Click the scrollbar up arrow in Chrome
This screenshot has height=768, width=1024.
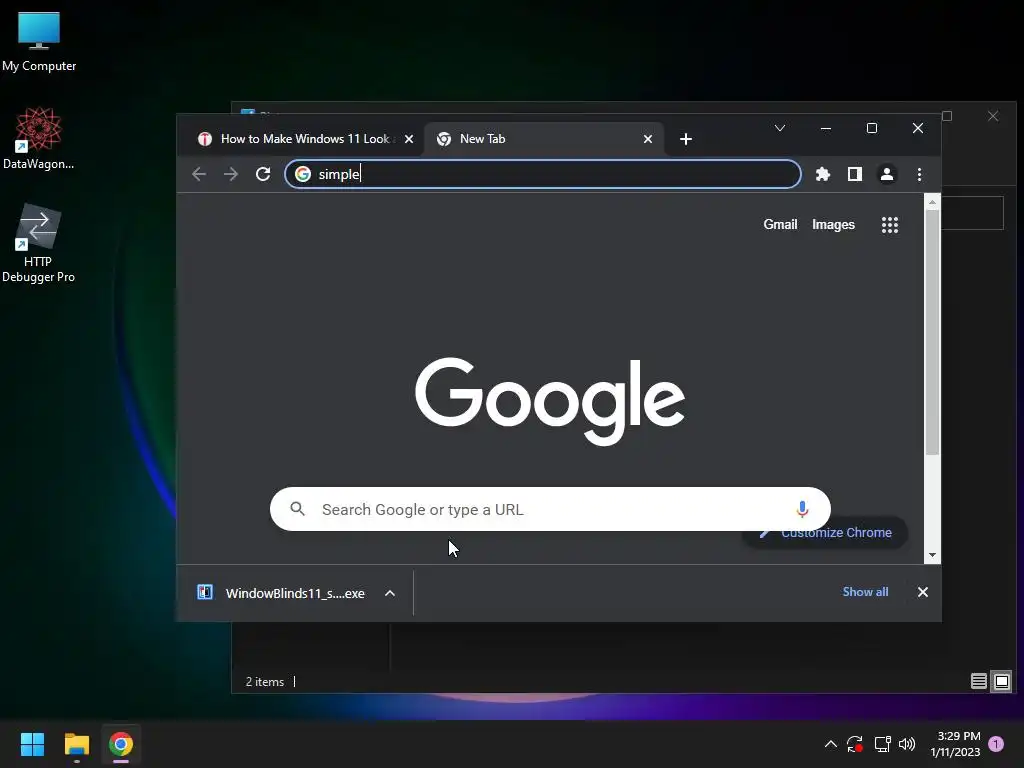(x=932, y=202)
